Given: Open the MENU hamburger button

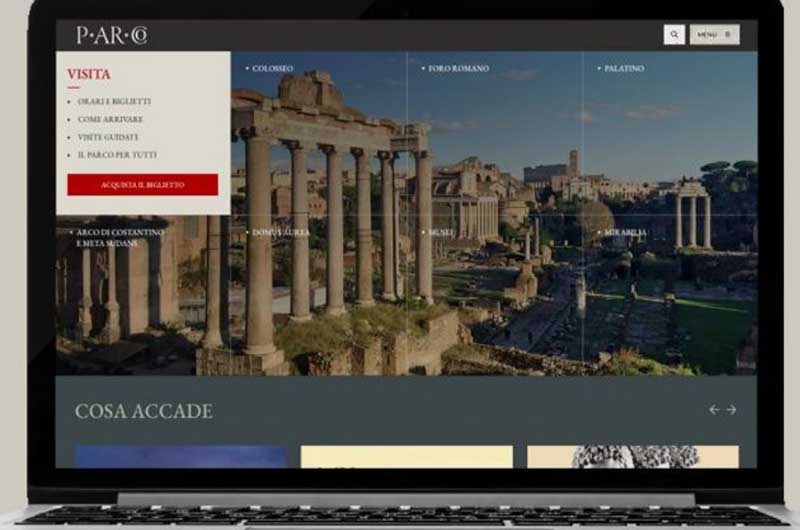Looking at the screenshot, I should click(x=714, y=35).
